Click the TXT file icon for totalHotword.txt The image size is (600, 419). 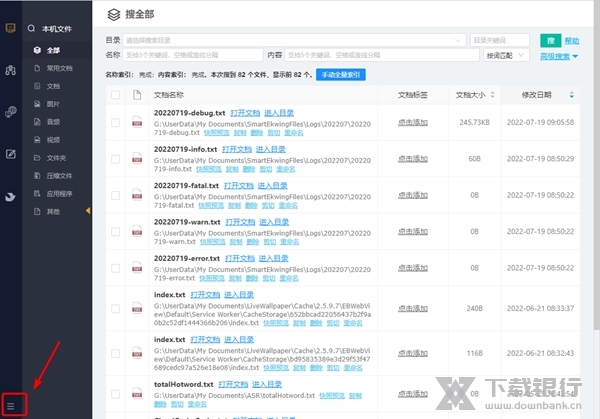tap(137, 393)
